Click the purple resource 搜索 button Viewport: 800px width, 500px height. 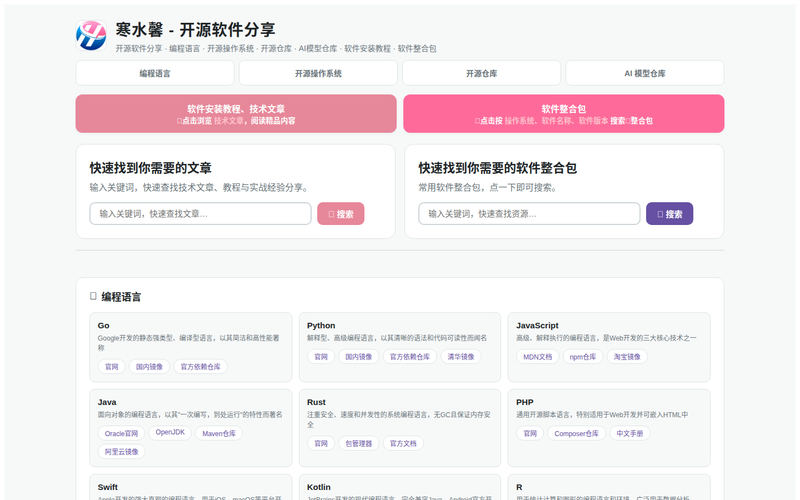669,214
